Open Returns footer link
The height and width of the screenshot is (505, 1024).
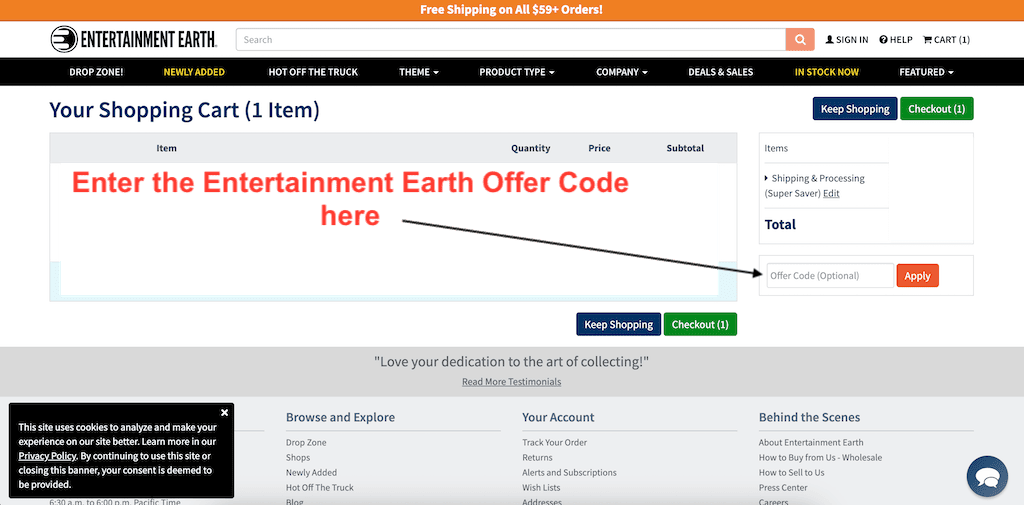tap(537, 457)
